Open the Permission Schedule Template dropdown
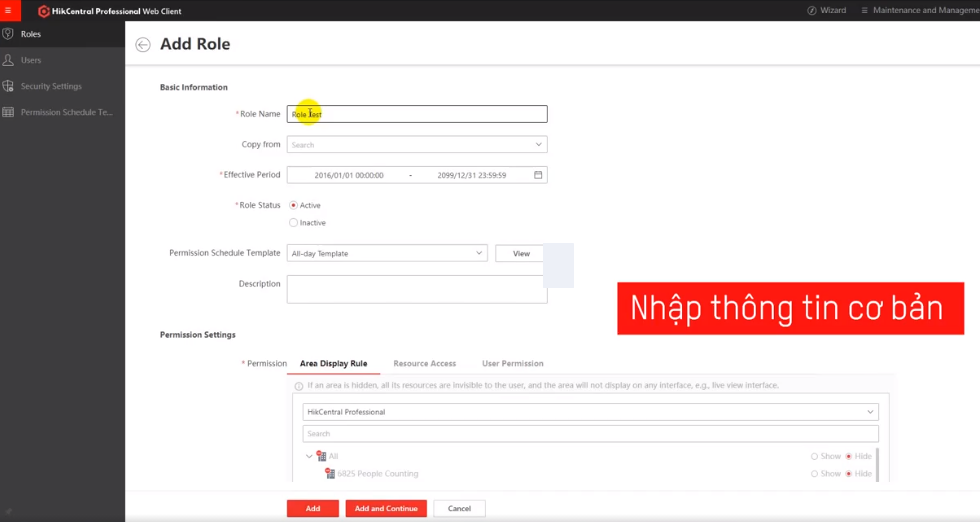This screenshot has width=980, height=522. [387, 253]
